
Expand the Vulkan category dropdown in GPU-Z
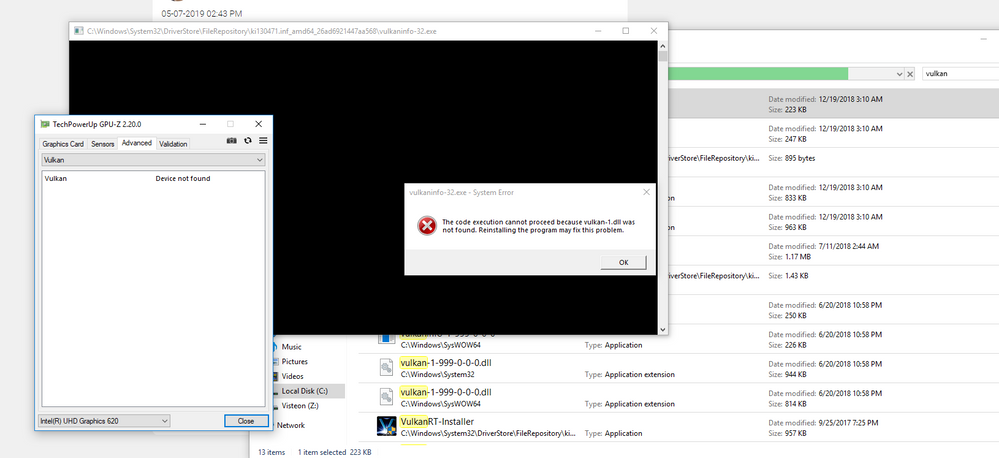(154, 160)
